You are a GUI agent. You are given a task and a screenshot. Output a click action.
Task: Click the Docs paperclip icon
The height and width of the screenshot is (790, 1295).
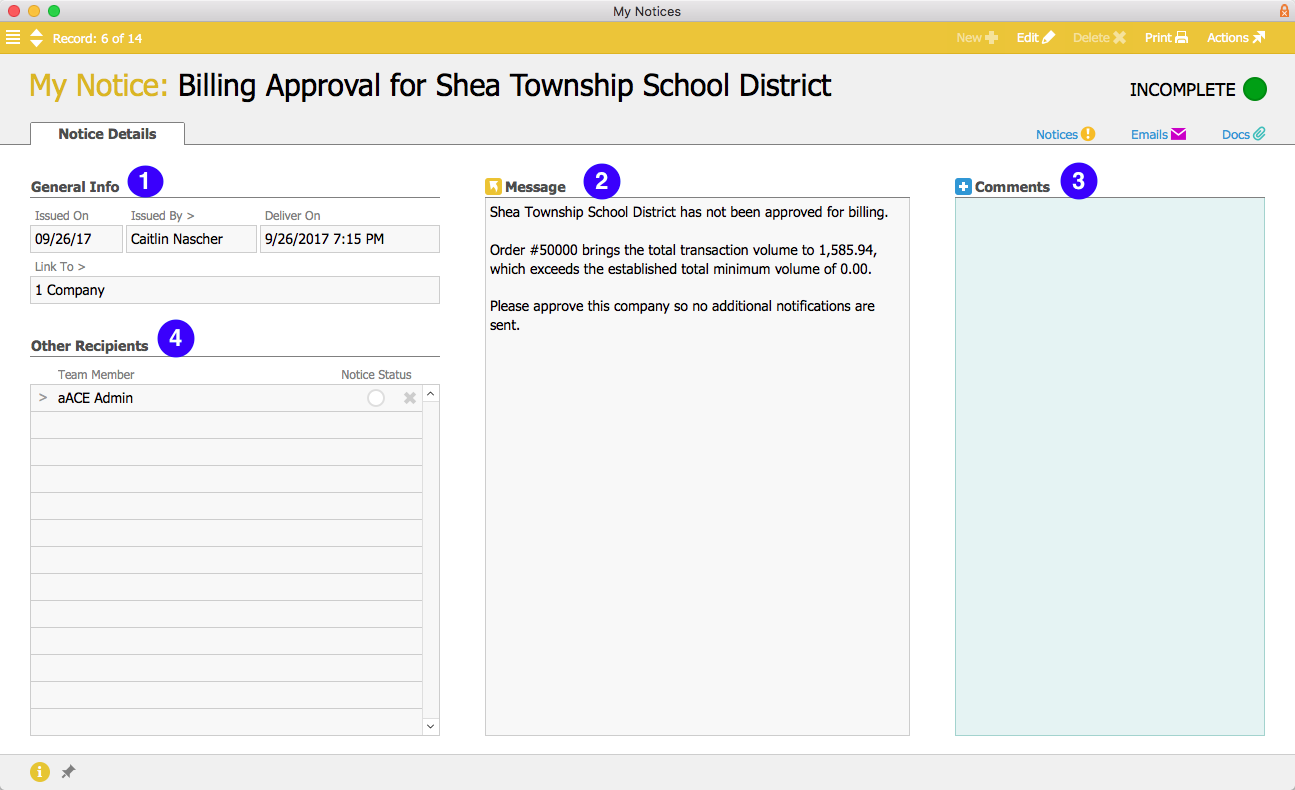(1260, 134)
